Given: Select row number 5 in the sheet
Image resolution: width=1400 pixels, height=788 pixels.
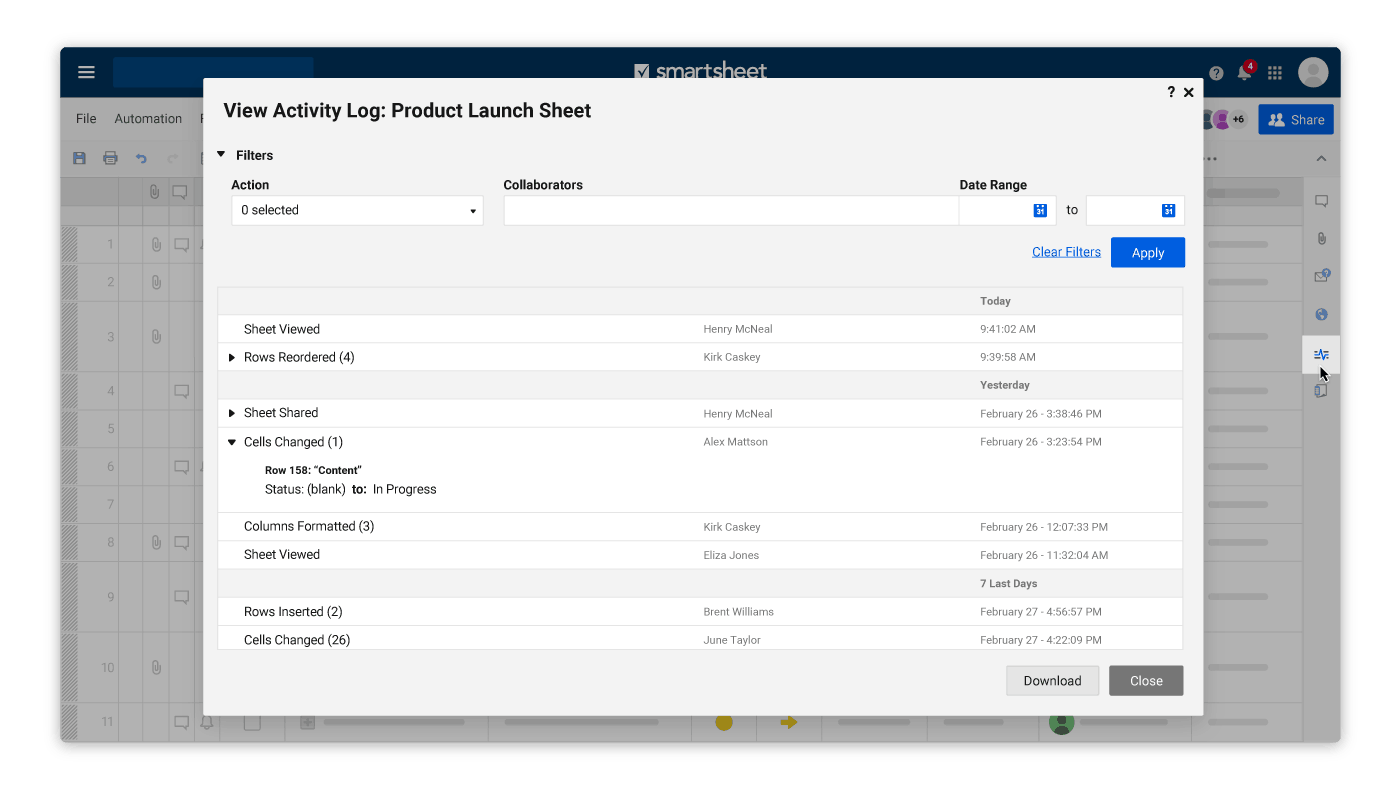Looking at the screenshot, I should pyautogui.click(x=110, y=429).
